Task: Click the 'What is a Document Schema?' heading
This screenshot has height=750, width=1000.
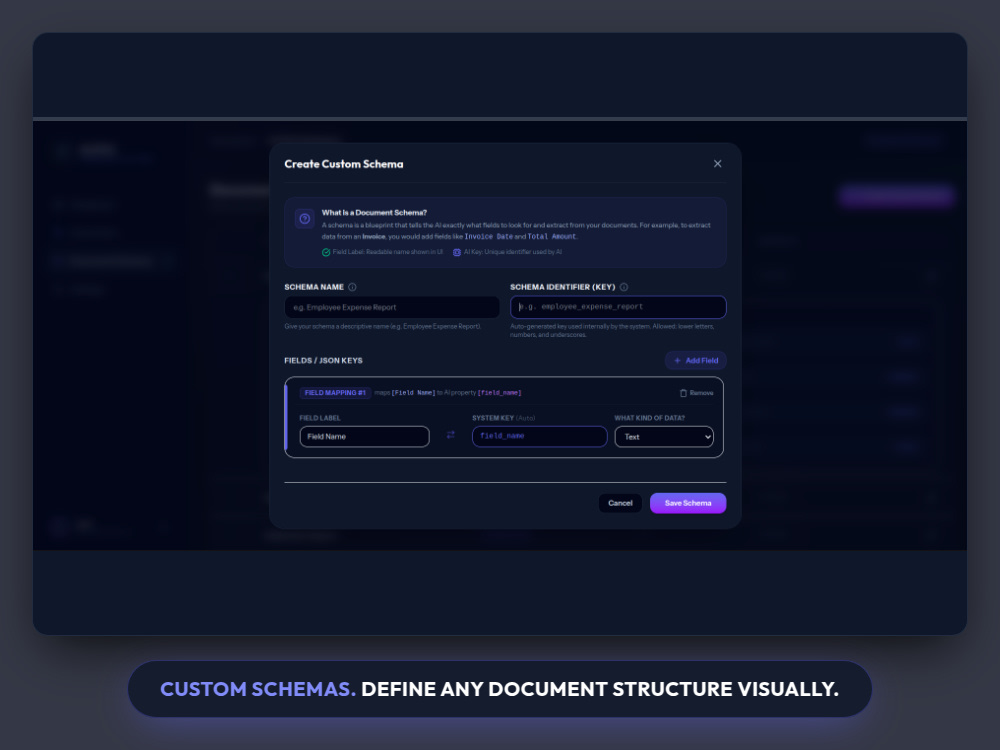Action: [374, 212]
